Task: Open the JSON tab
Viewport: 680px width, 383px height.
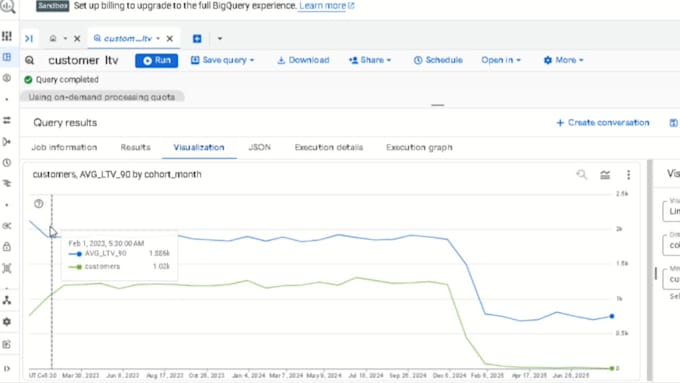Action: pos(259,147)
